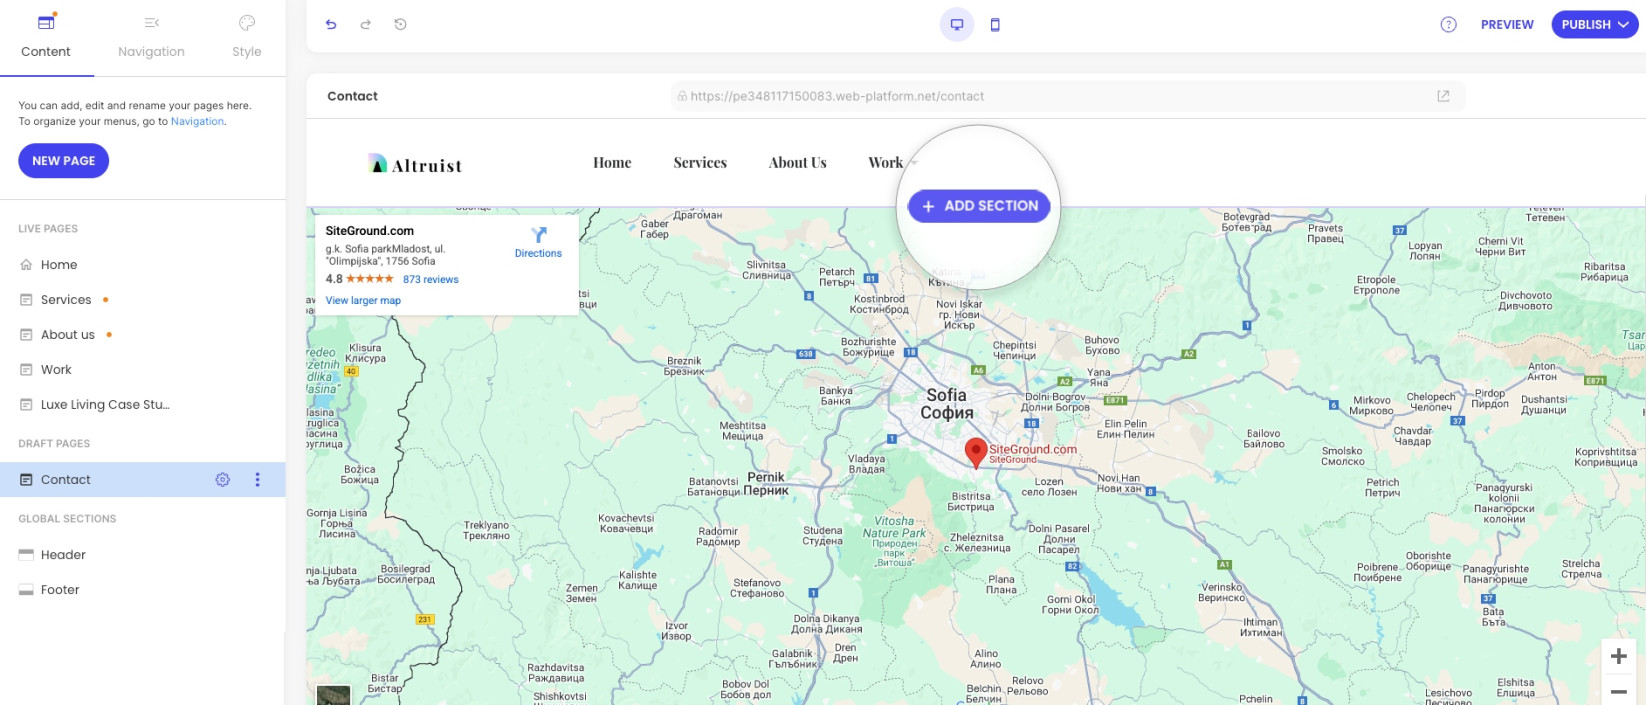The height and width of the screenshot is (705, 1646).
Task: Click the About us page icon
Action: [26, 335]
